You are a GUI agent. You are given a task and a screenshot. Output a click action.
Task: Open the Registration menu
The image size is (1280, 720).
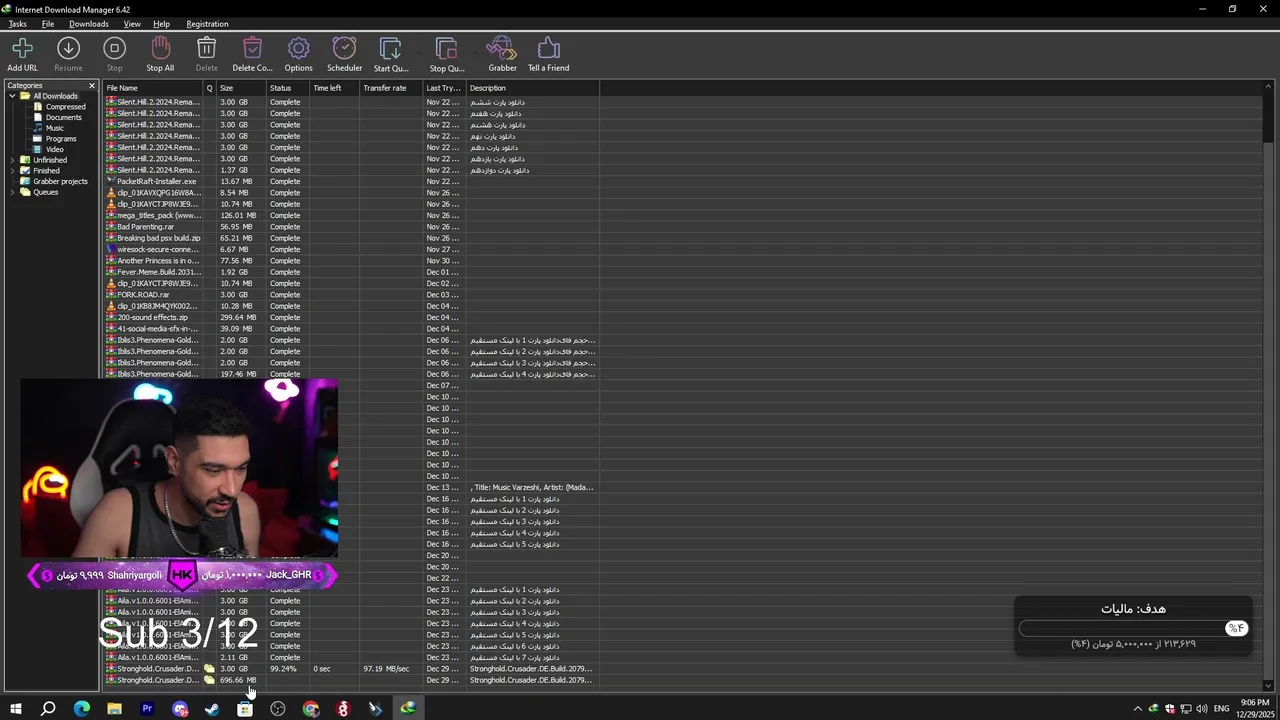click(207, 24)
